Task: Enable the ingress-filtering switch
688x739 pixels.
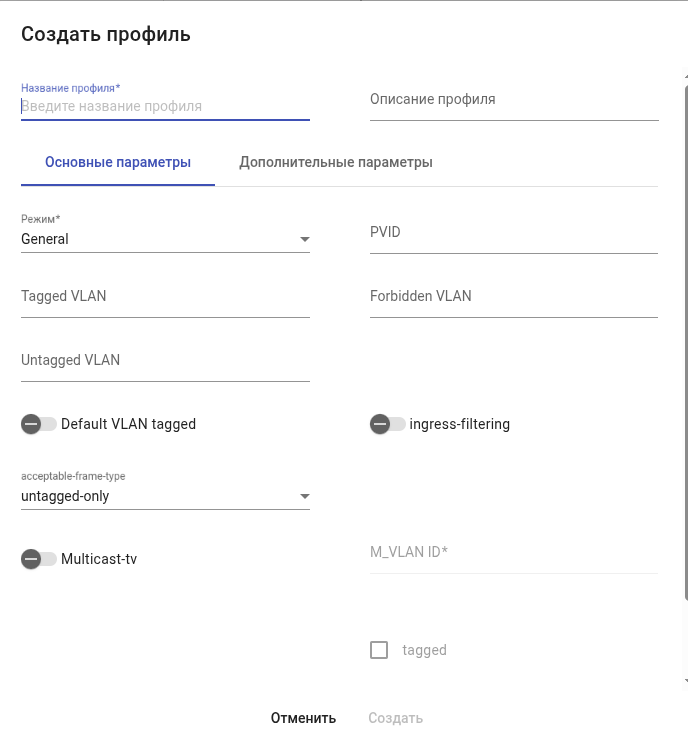Action: coord(387,424)
